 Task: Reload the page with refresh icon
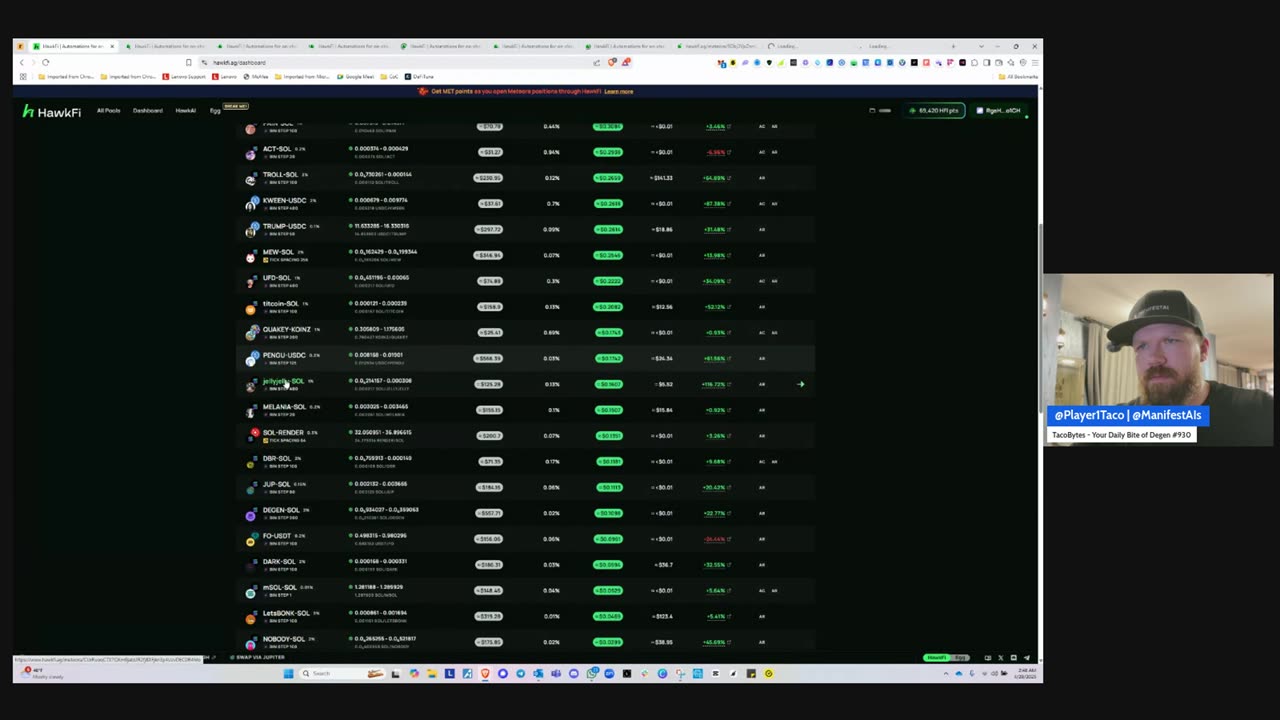coord(45,62)
